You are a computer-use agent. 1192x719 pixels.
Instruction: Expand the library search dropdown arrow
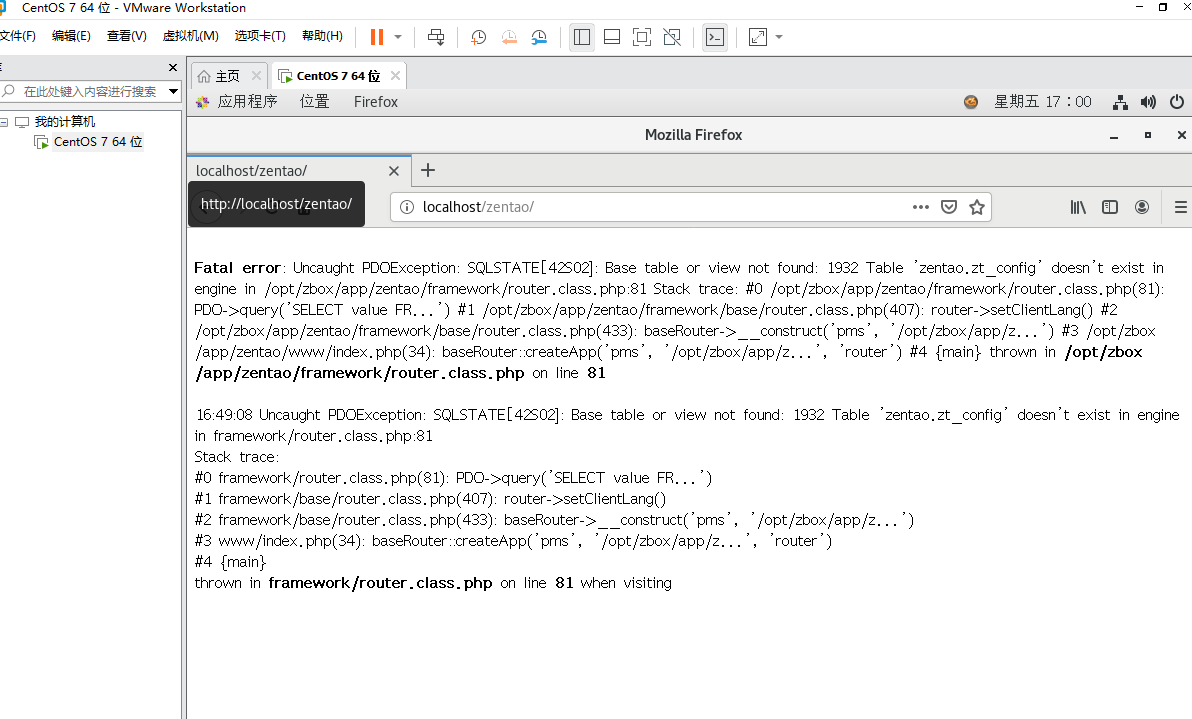(173, 91)
